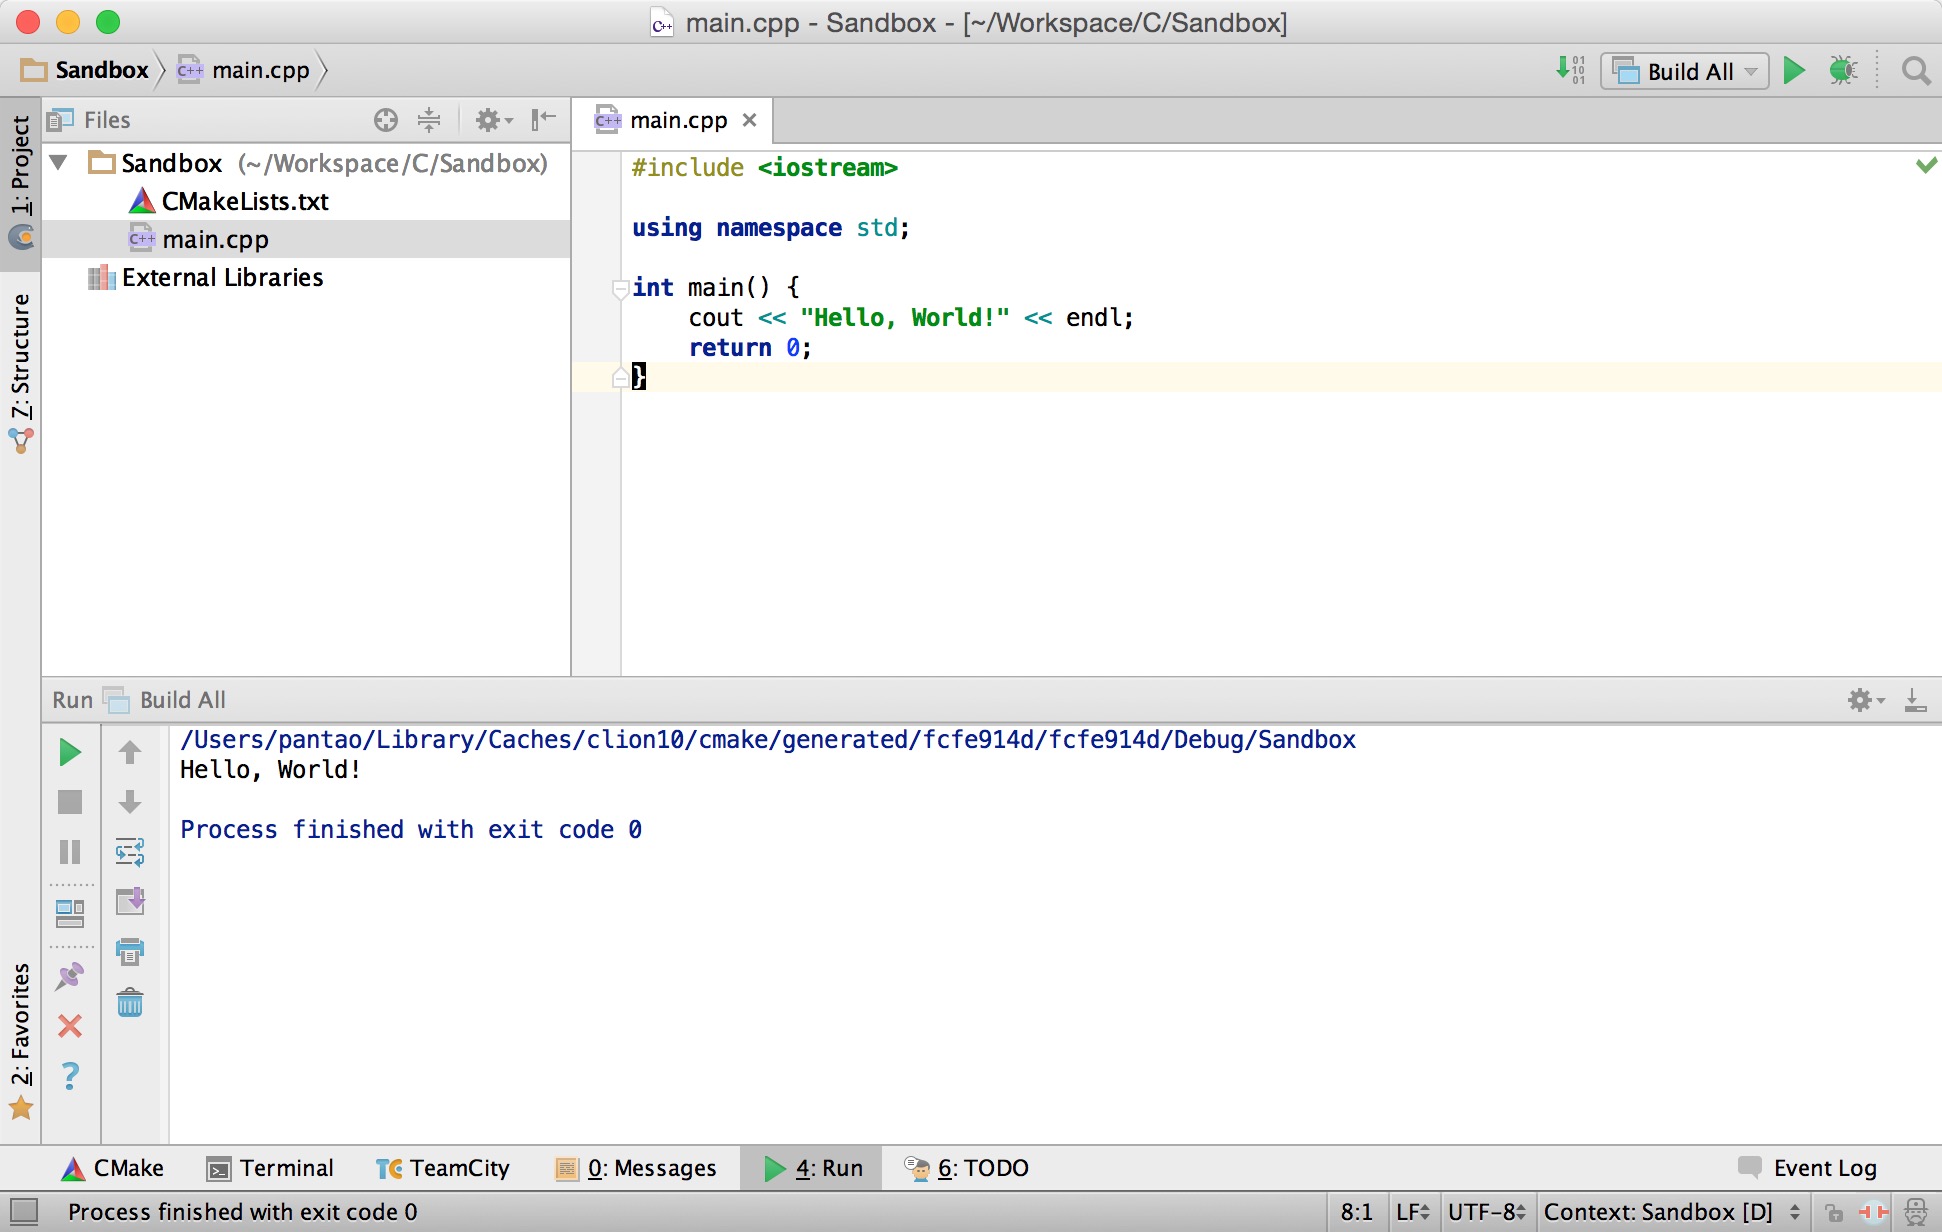Screen dimensions: 1942x1232
Task: Toggle read-only lock icon in status bar
Action: click(x=1834, y=1213)
